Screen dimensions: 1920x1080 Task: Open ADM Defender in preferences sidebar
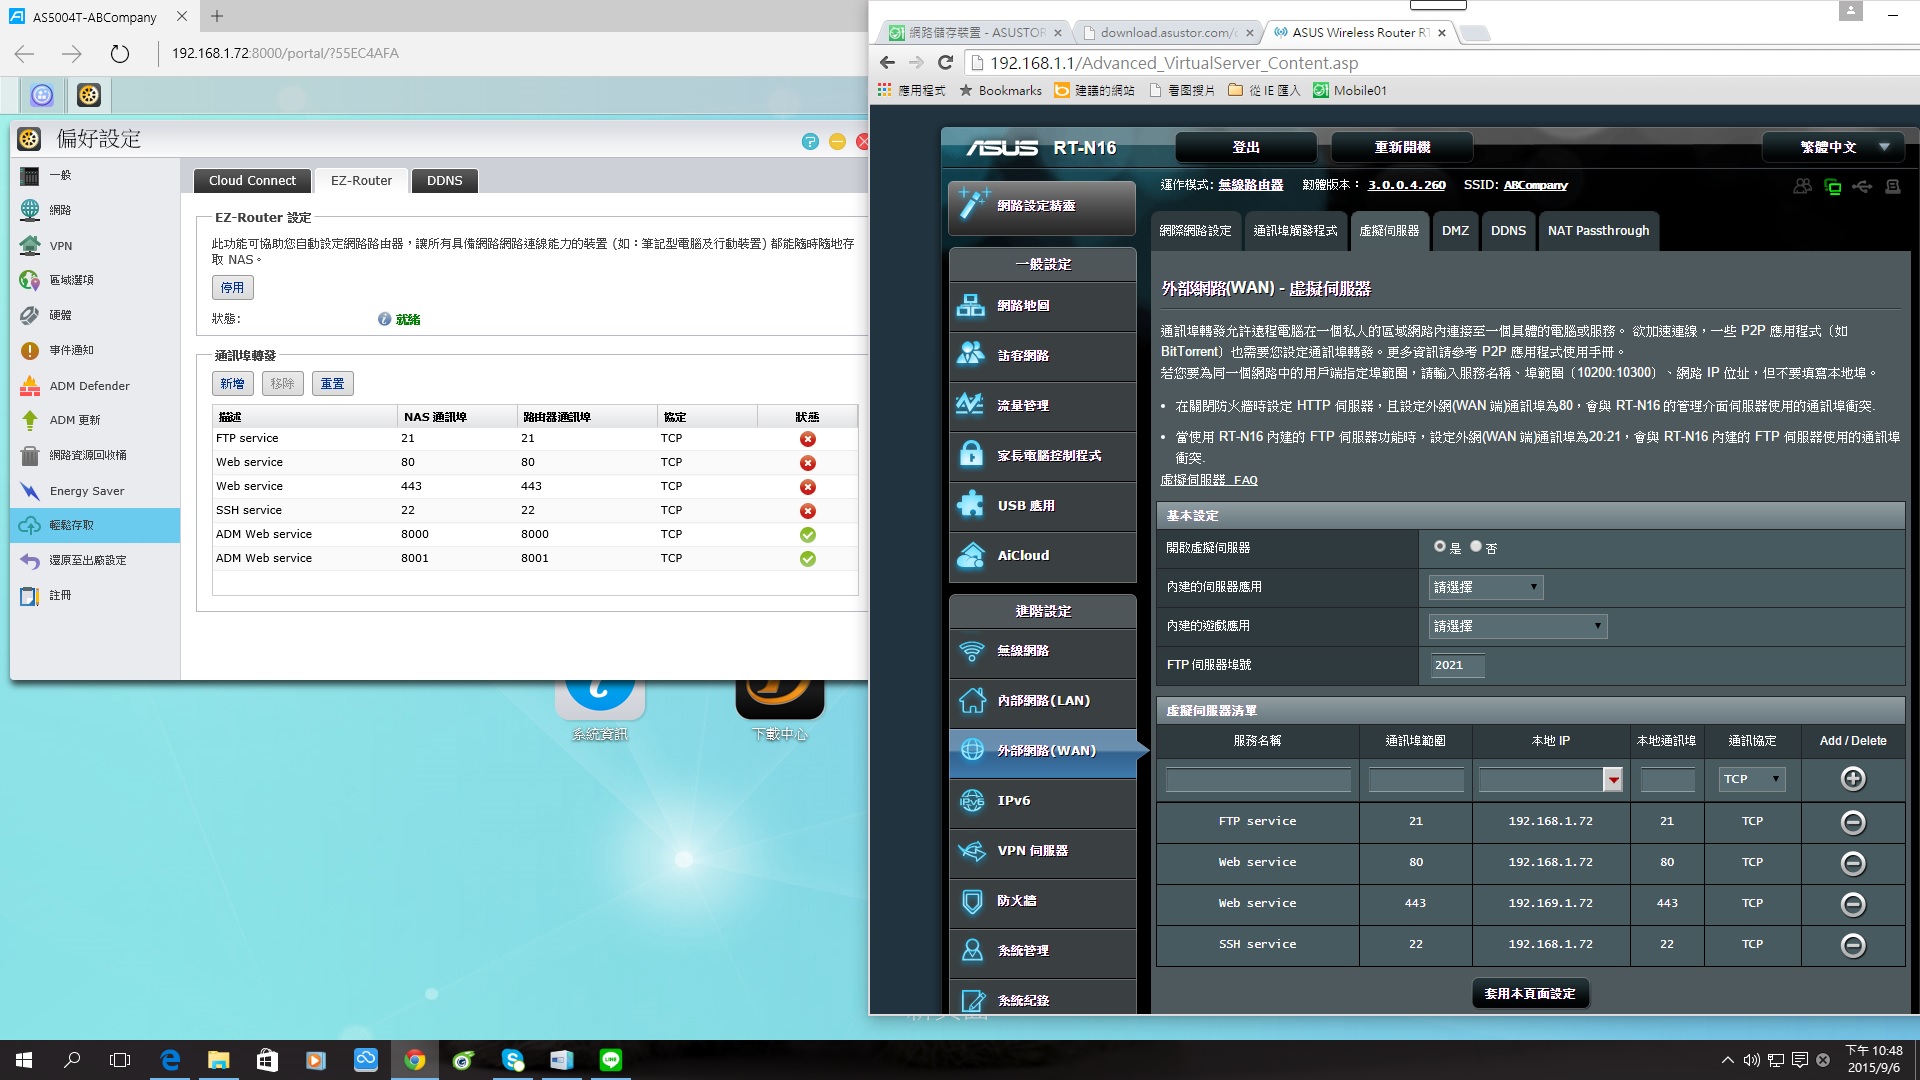[x=95, y=385]
